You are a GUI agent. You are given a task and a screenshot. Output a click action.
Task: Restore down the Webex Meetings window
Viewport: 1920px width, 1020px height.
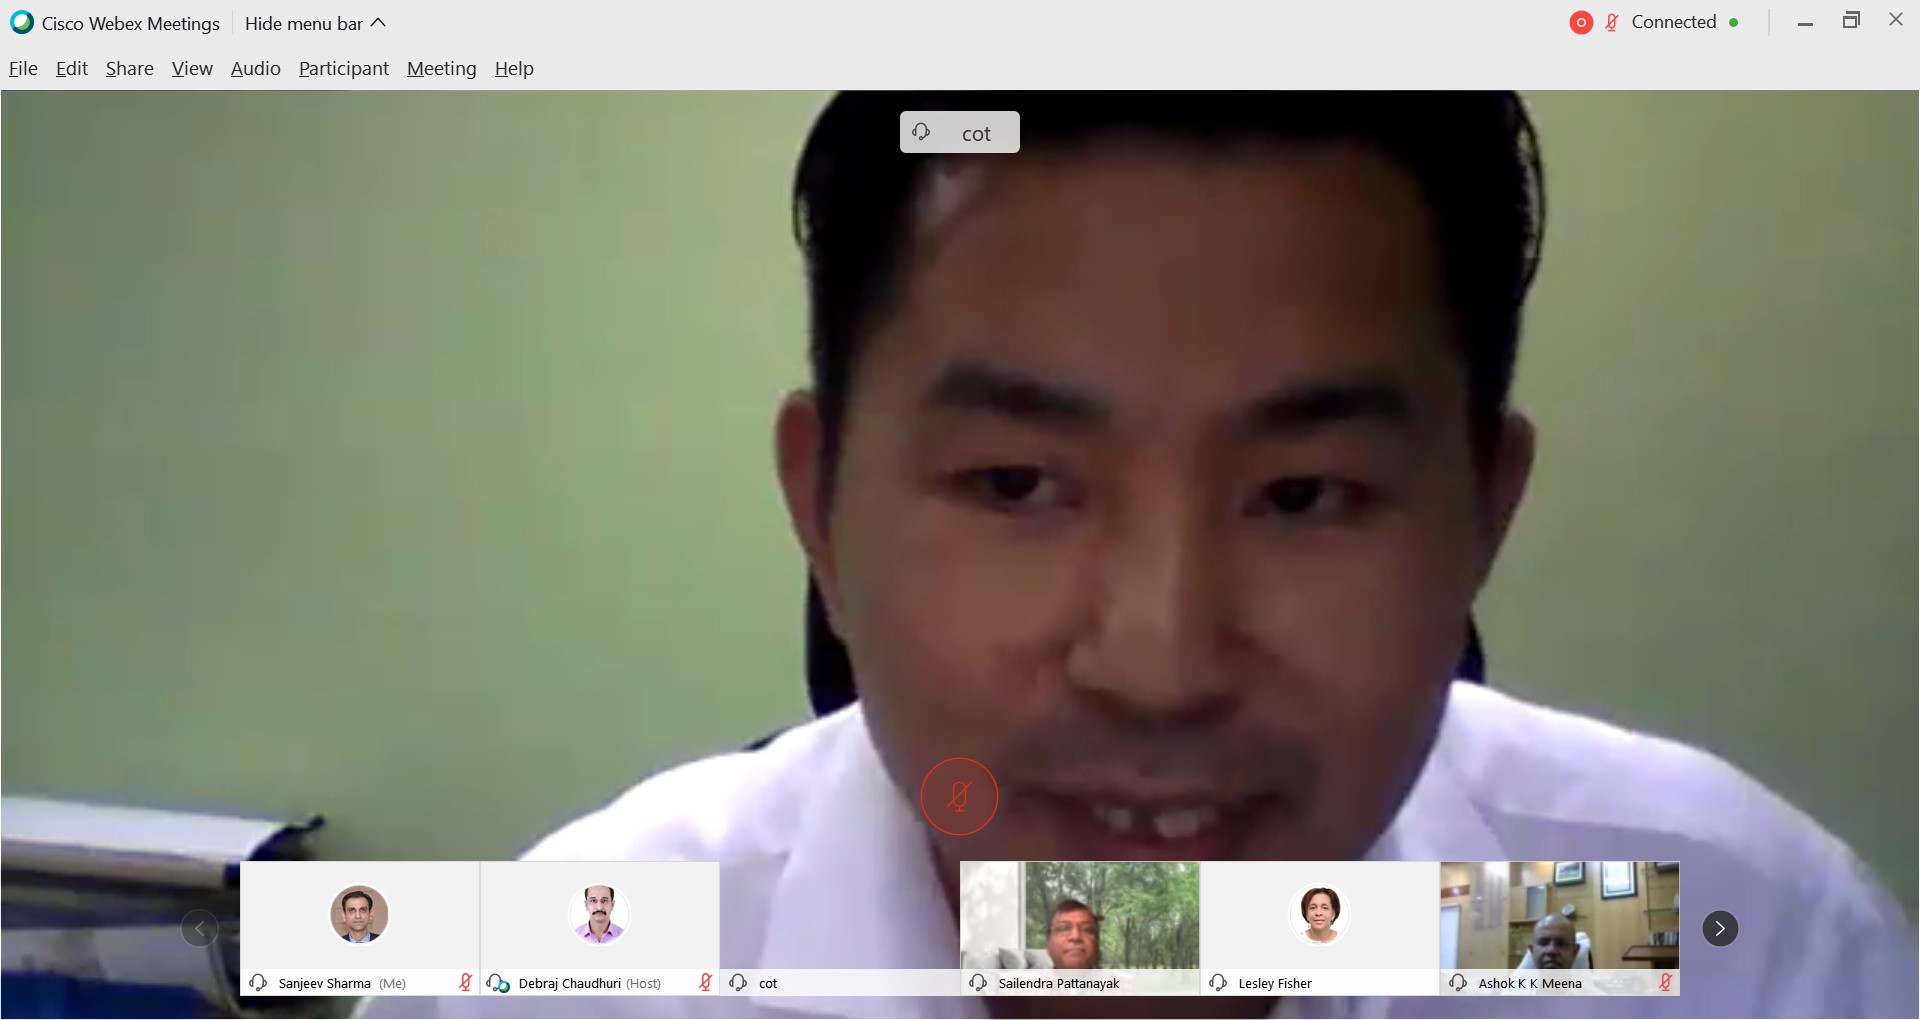[x=1851, y=20]
